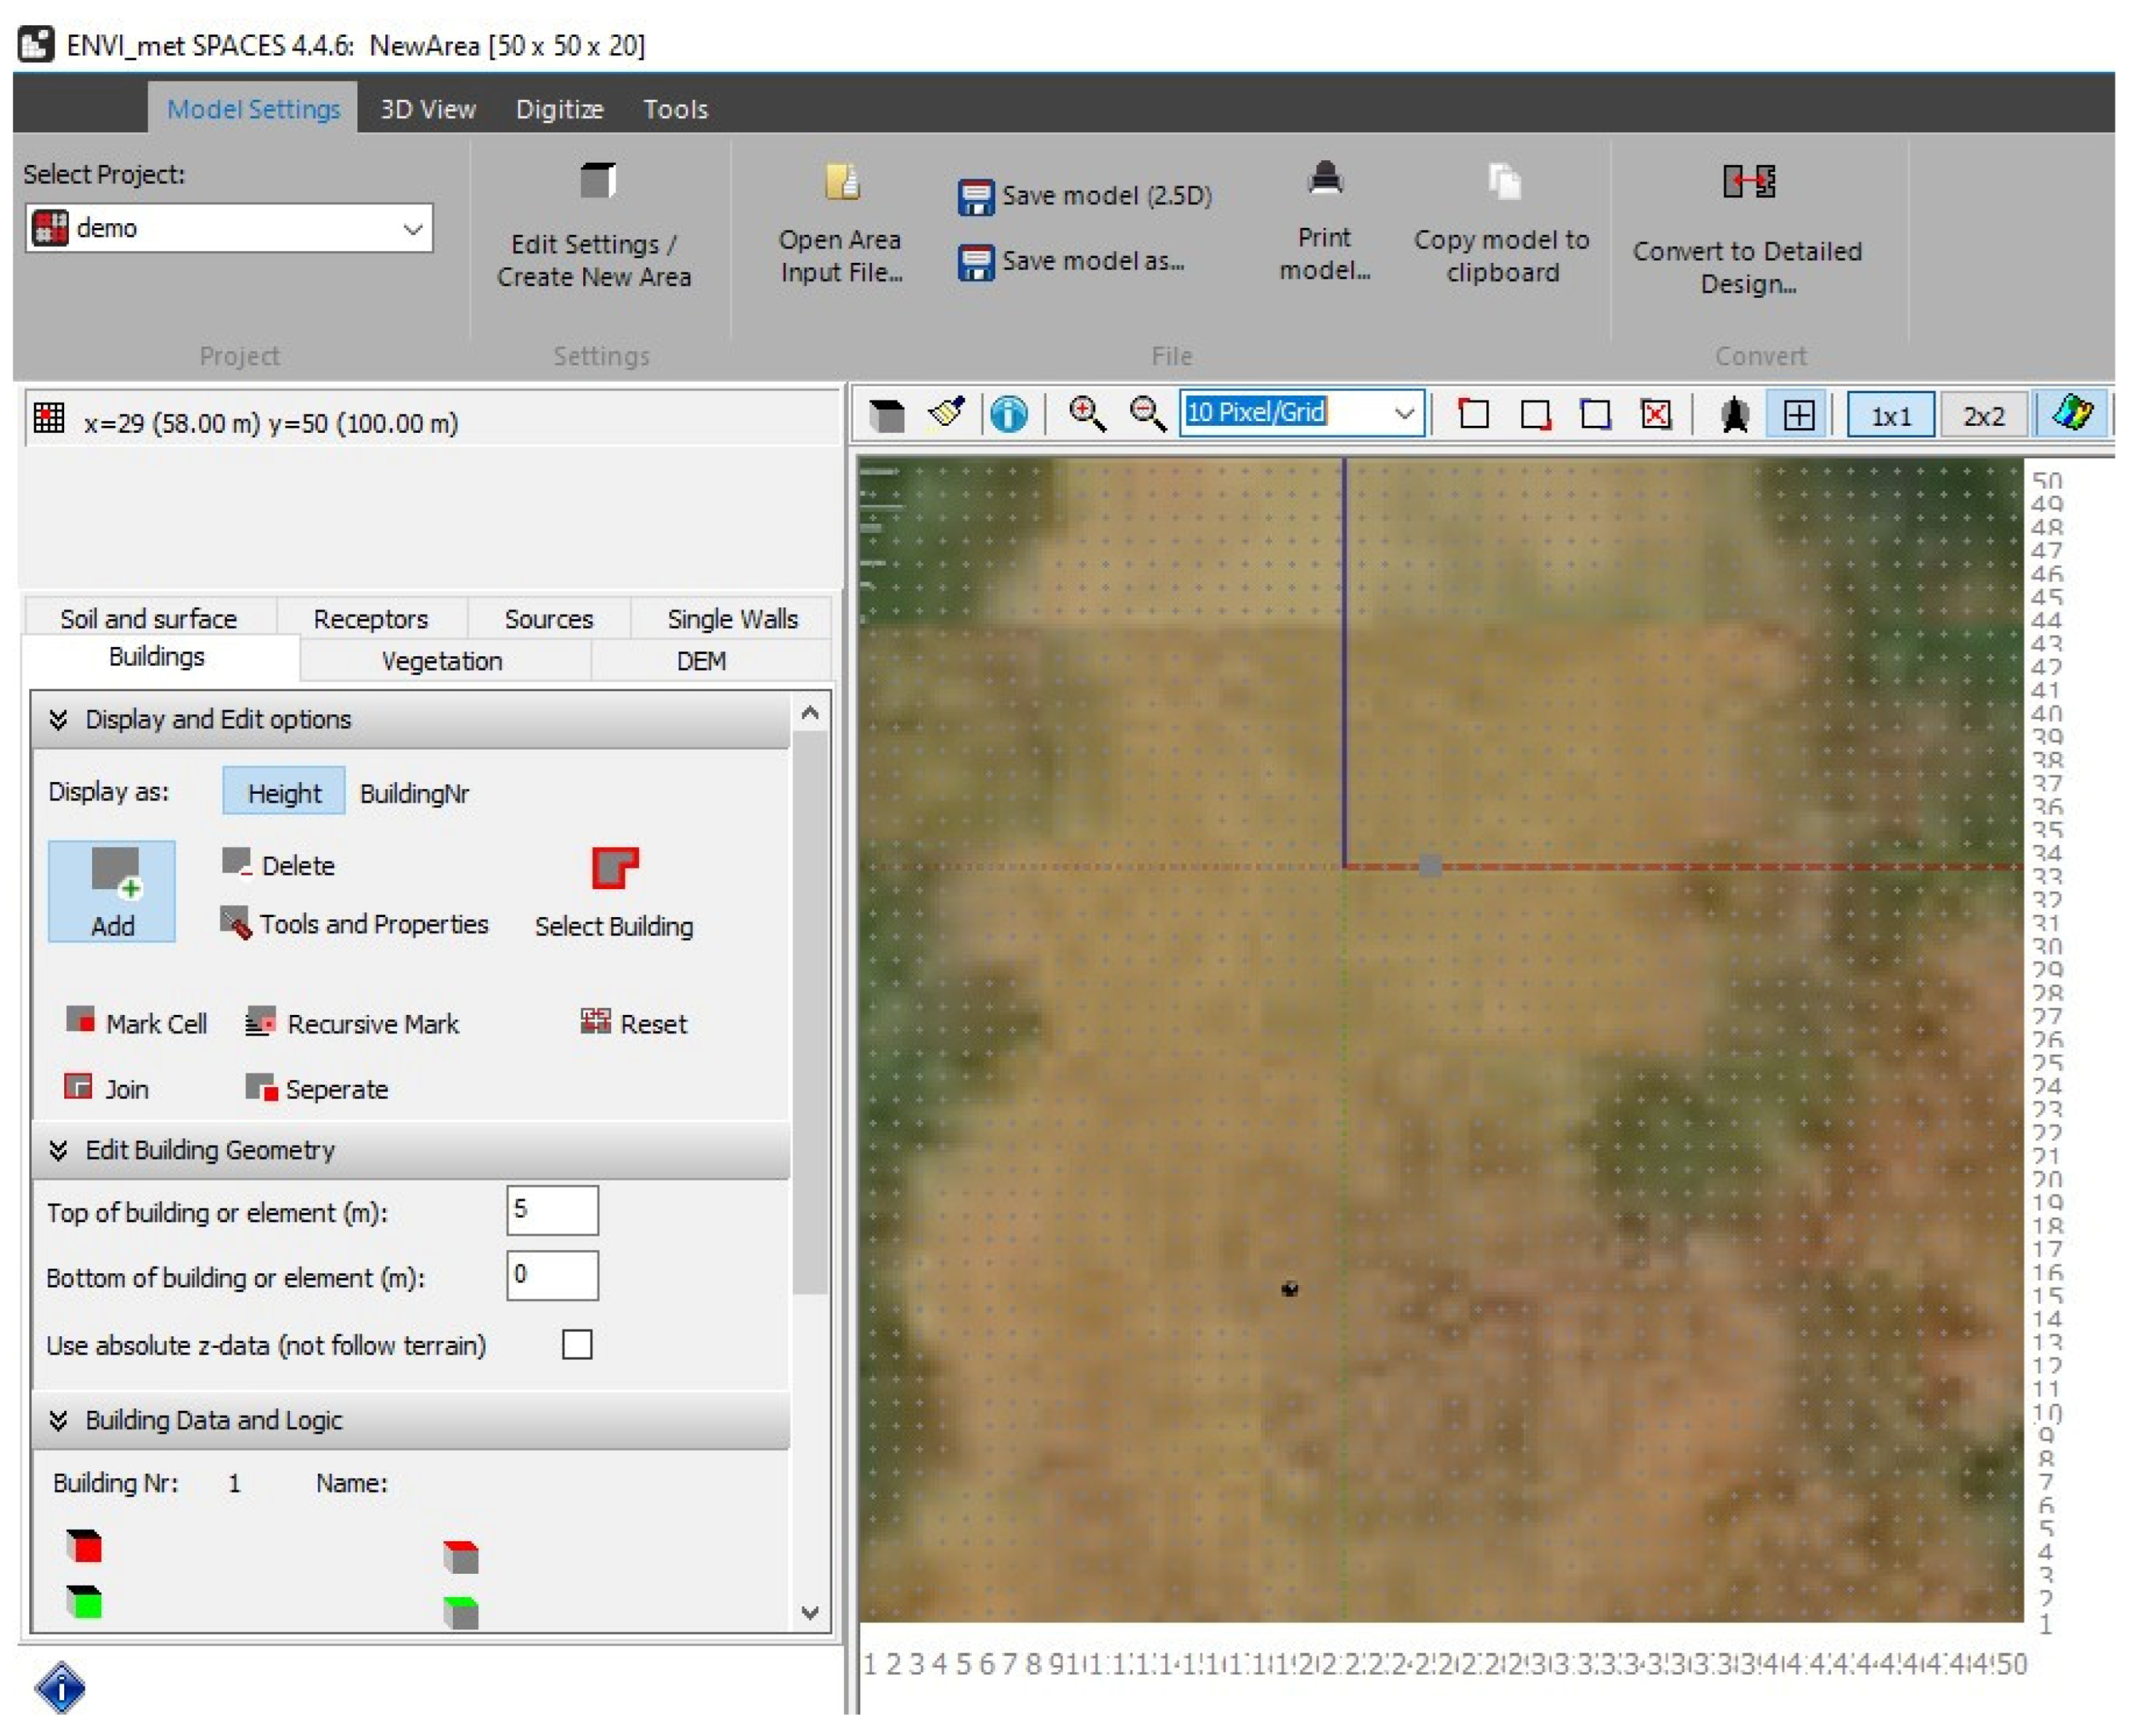Click the blue info icon in toolbar
The image size is (2135, 1736).
coord(1009,414)
